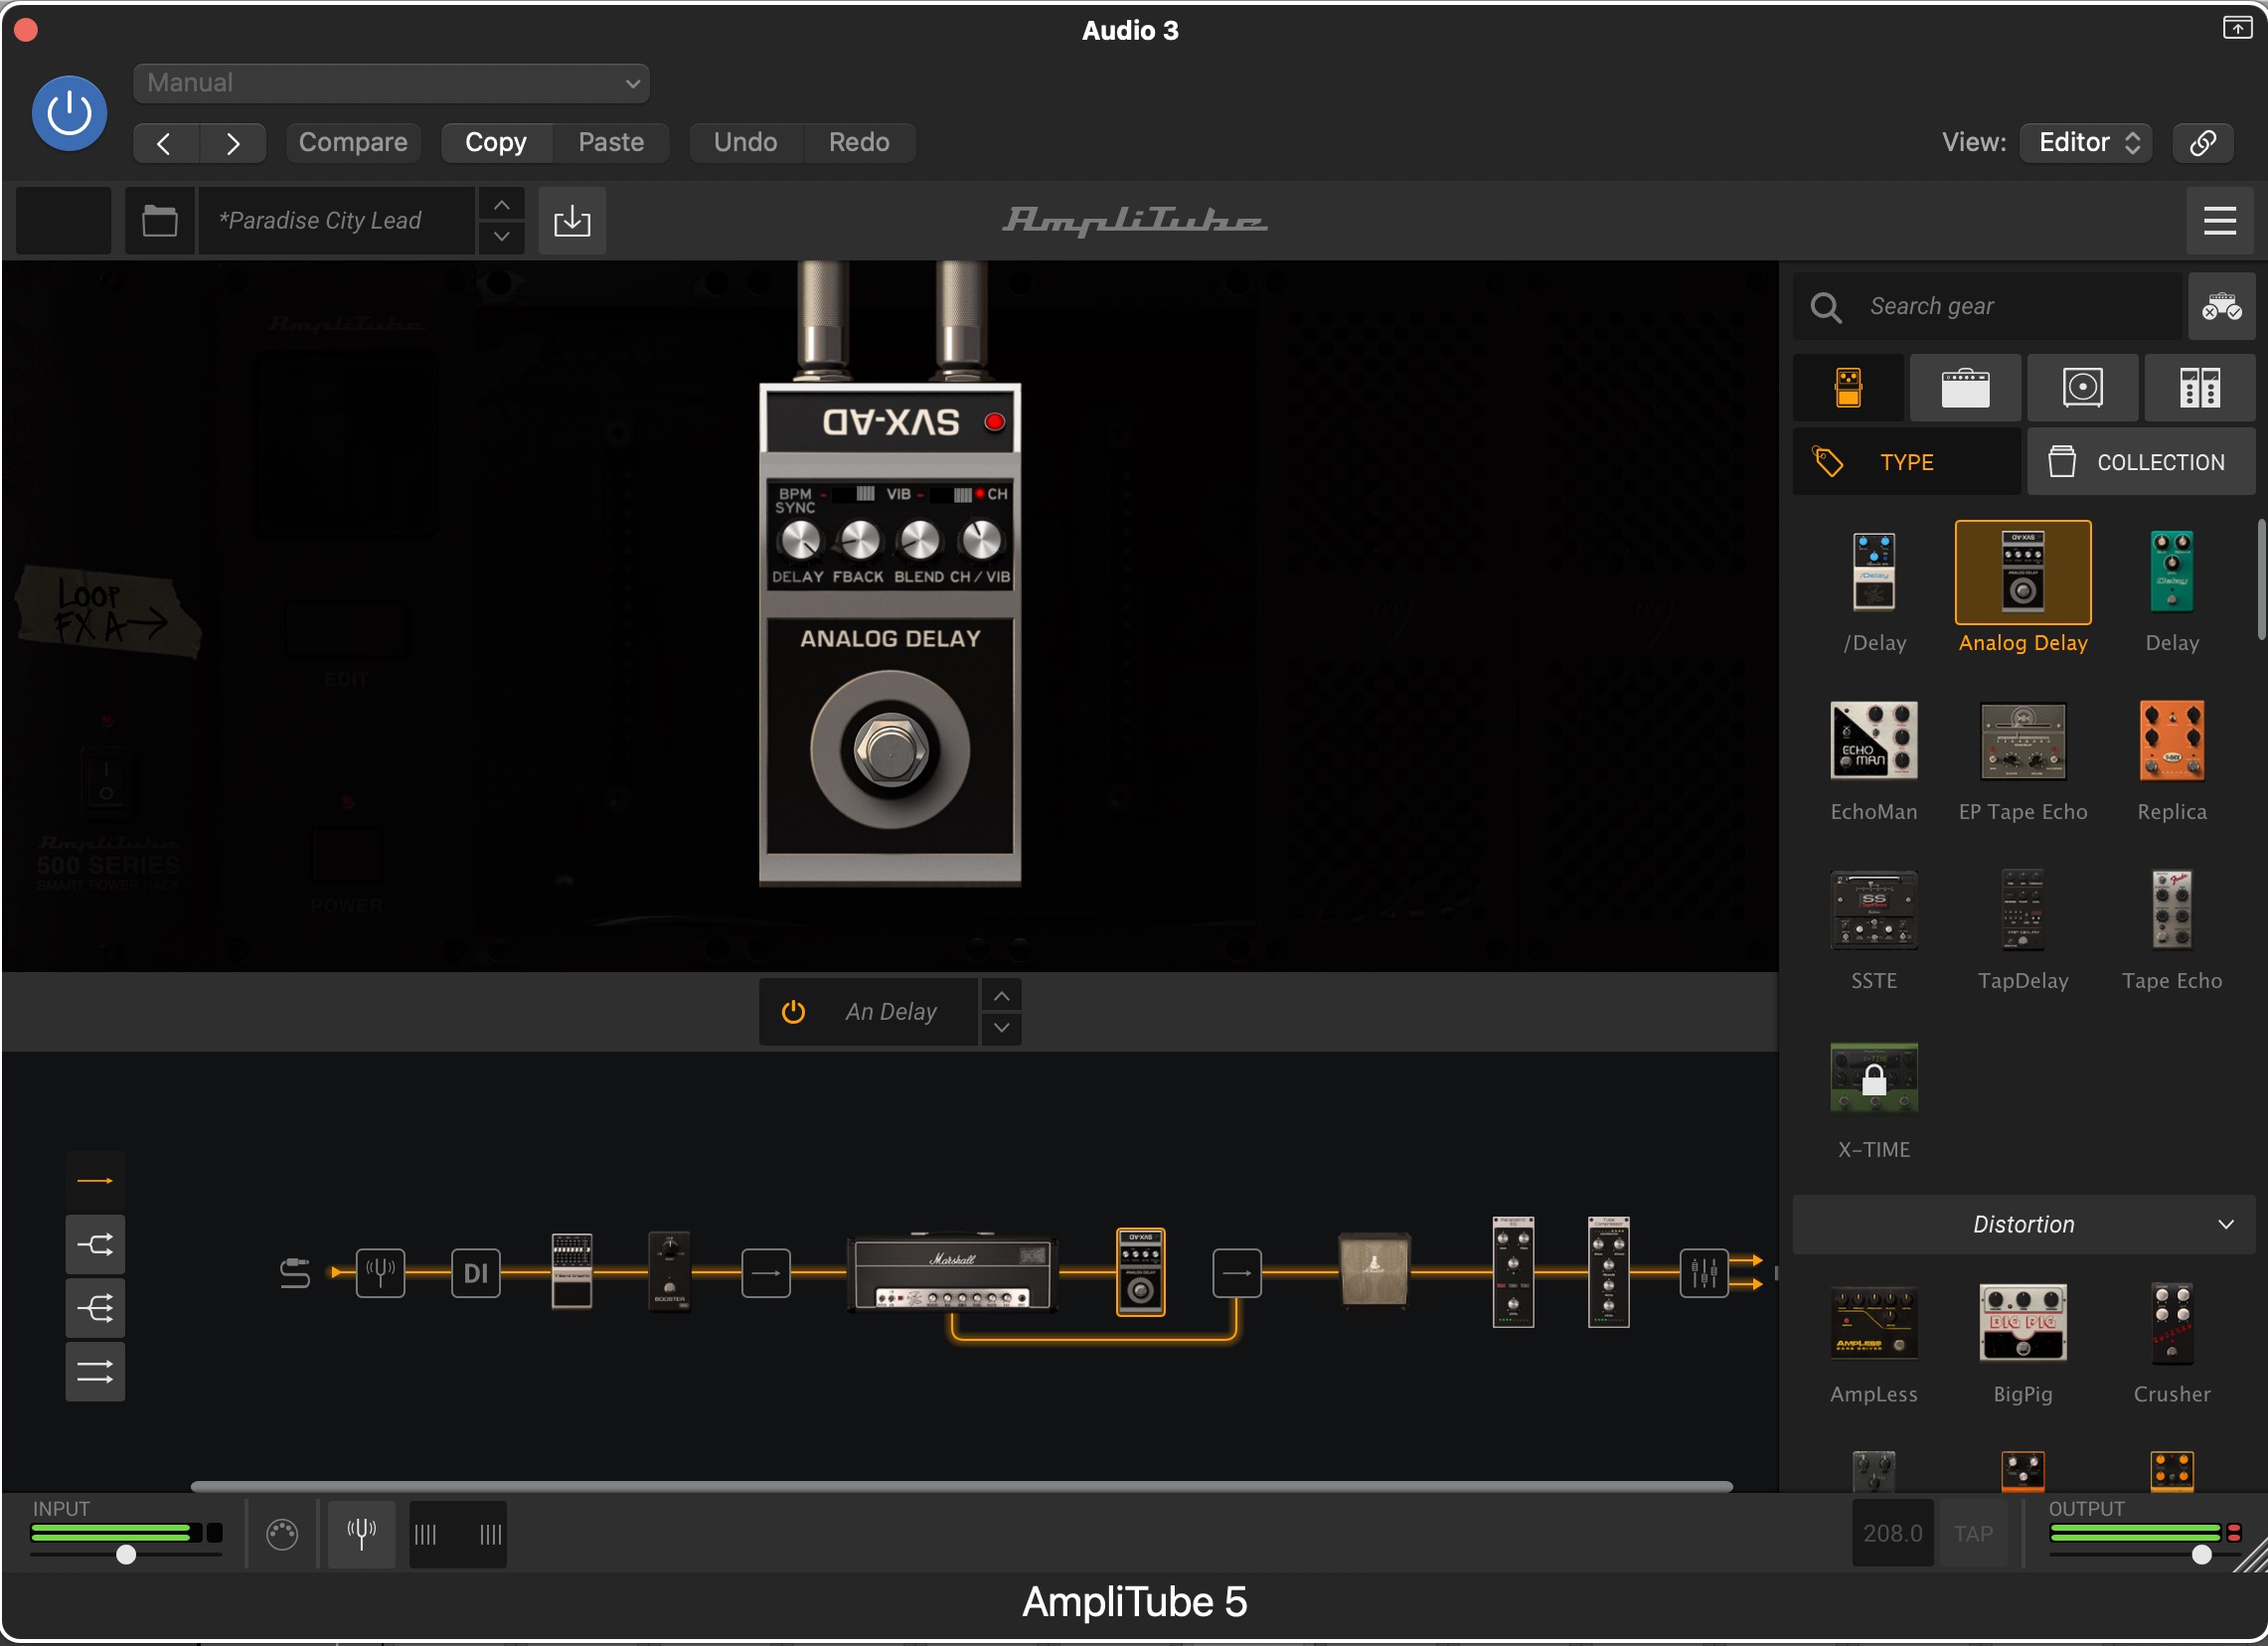Select the /Delay pedal thumbnail
This screenshot has height=1646, width=2268.
[1874, 572]
